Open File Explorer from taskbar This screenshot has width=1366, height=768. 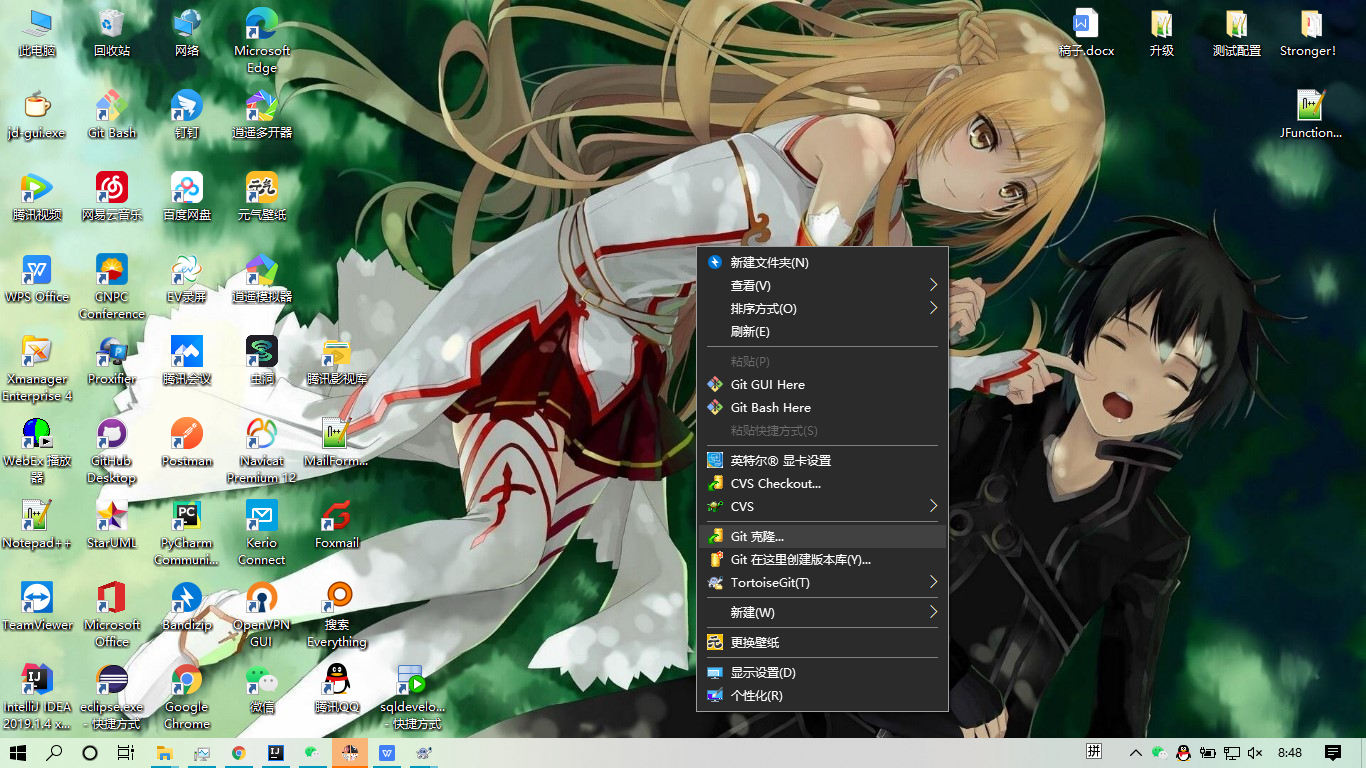click(164, 753)
